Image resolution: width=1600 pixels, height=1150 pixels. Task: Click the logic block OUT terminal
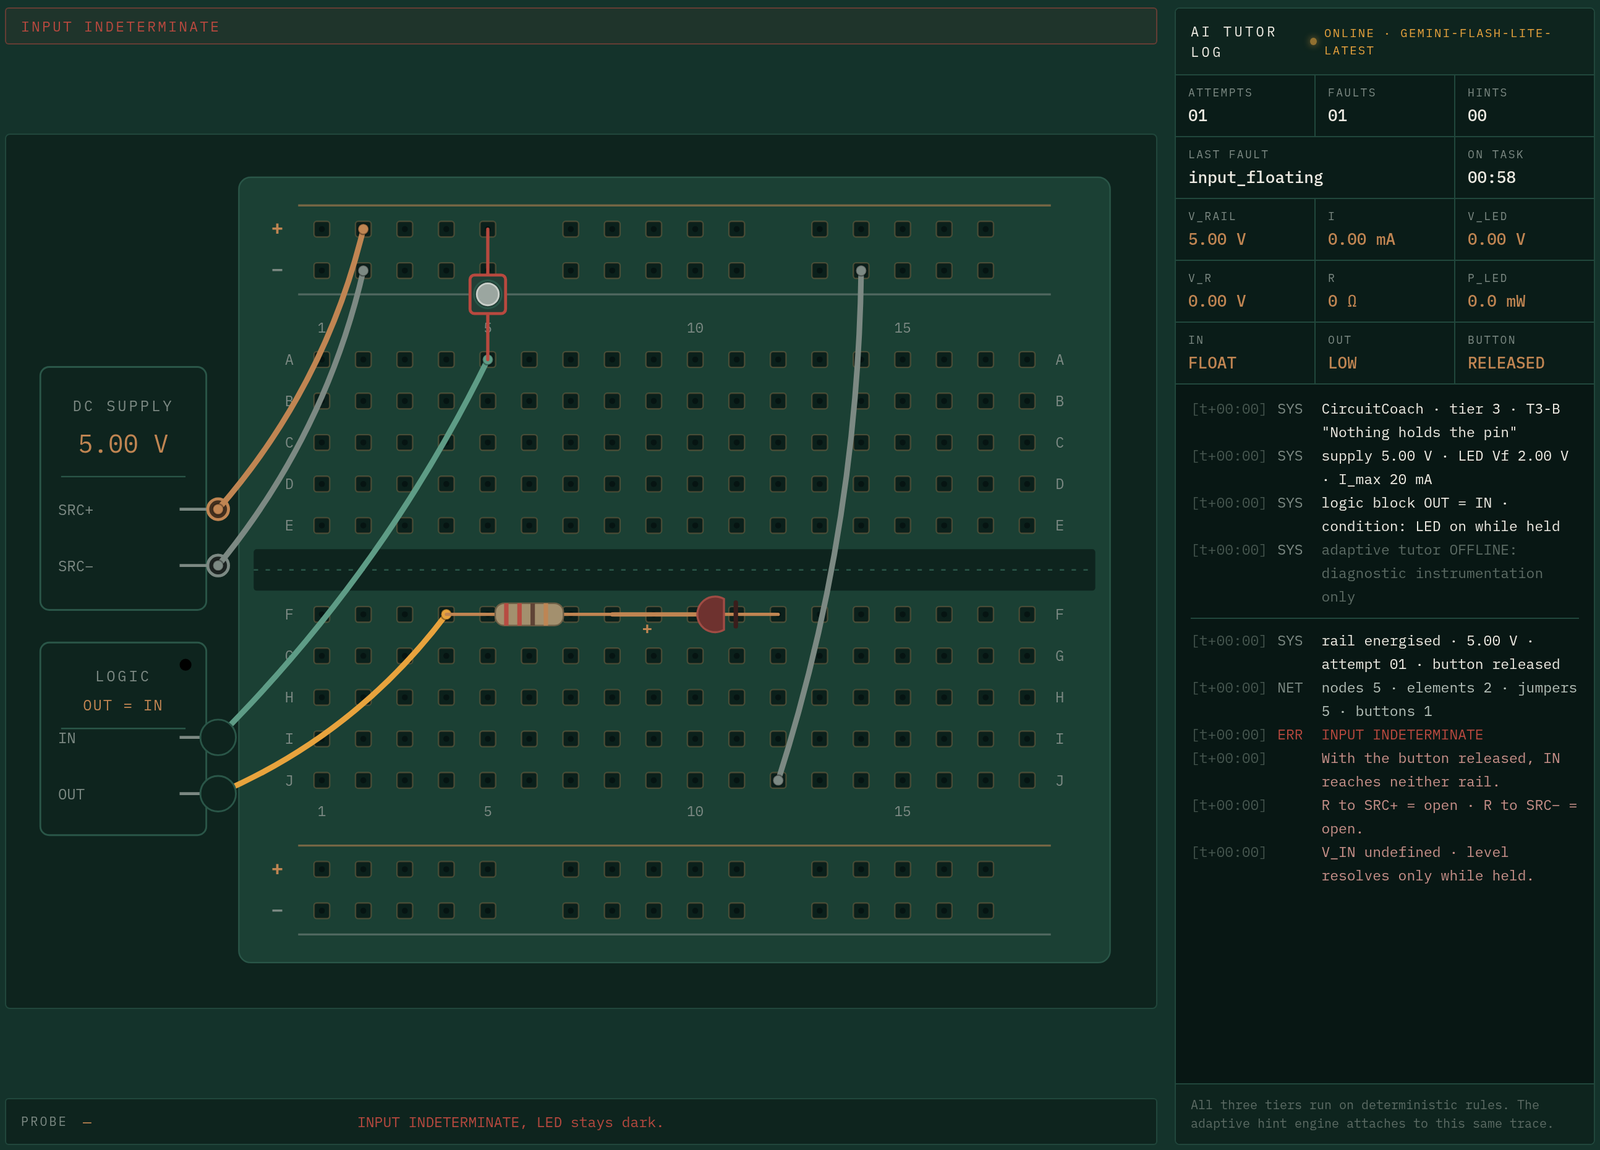click(x=218, y=794)
